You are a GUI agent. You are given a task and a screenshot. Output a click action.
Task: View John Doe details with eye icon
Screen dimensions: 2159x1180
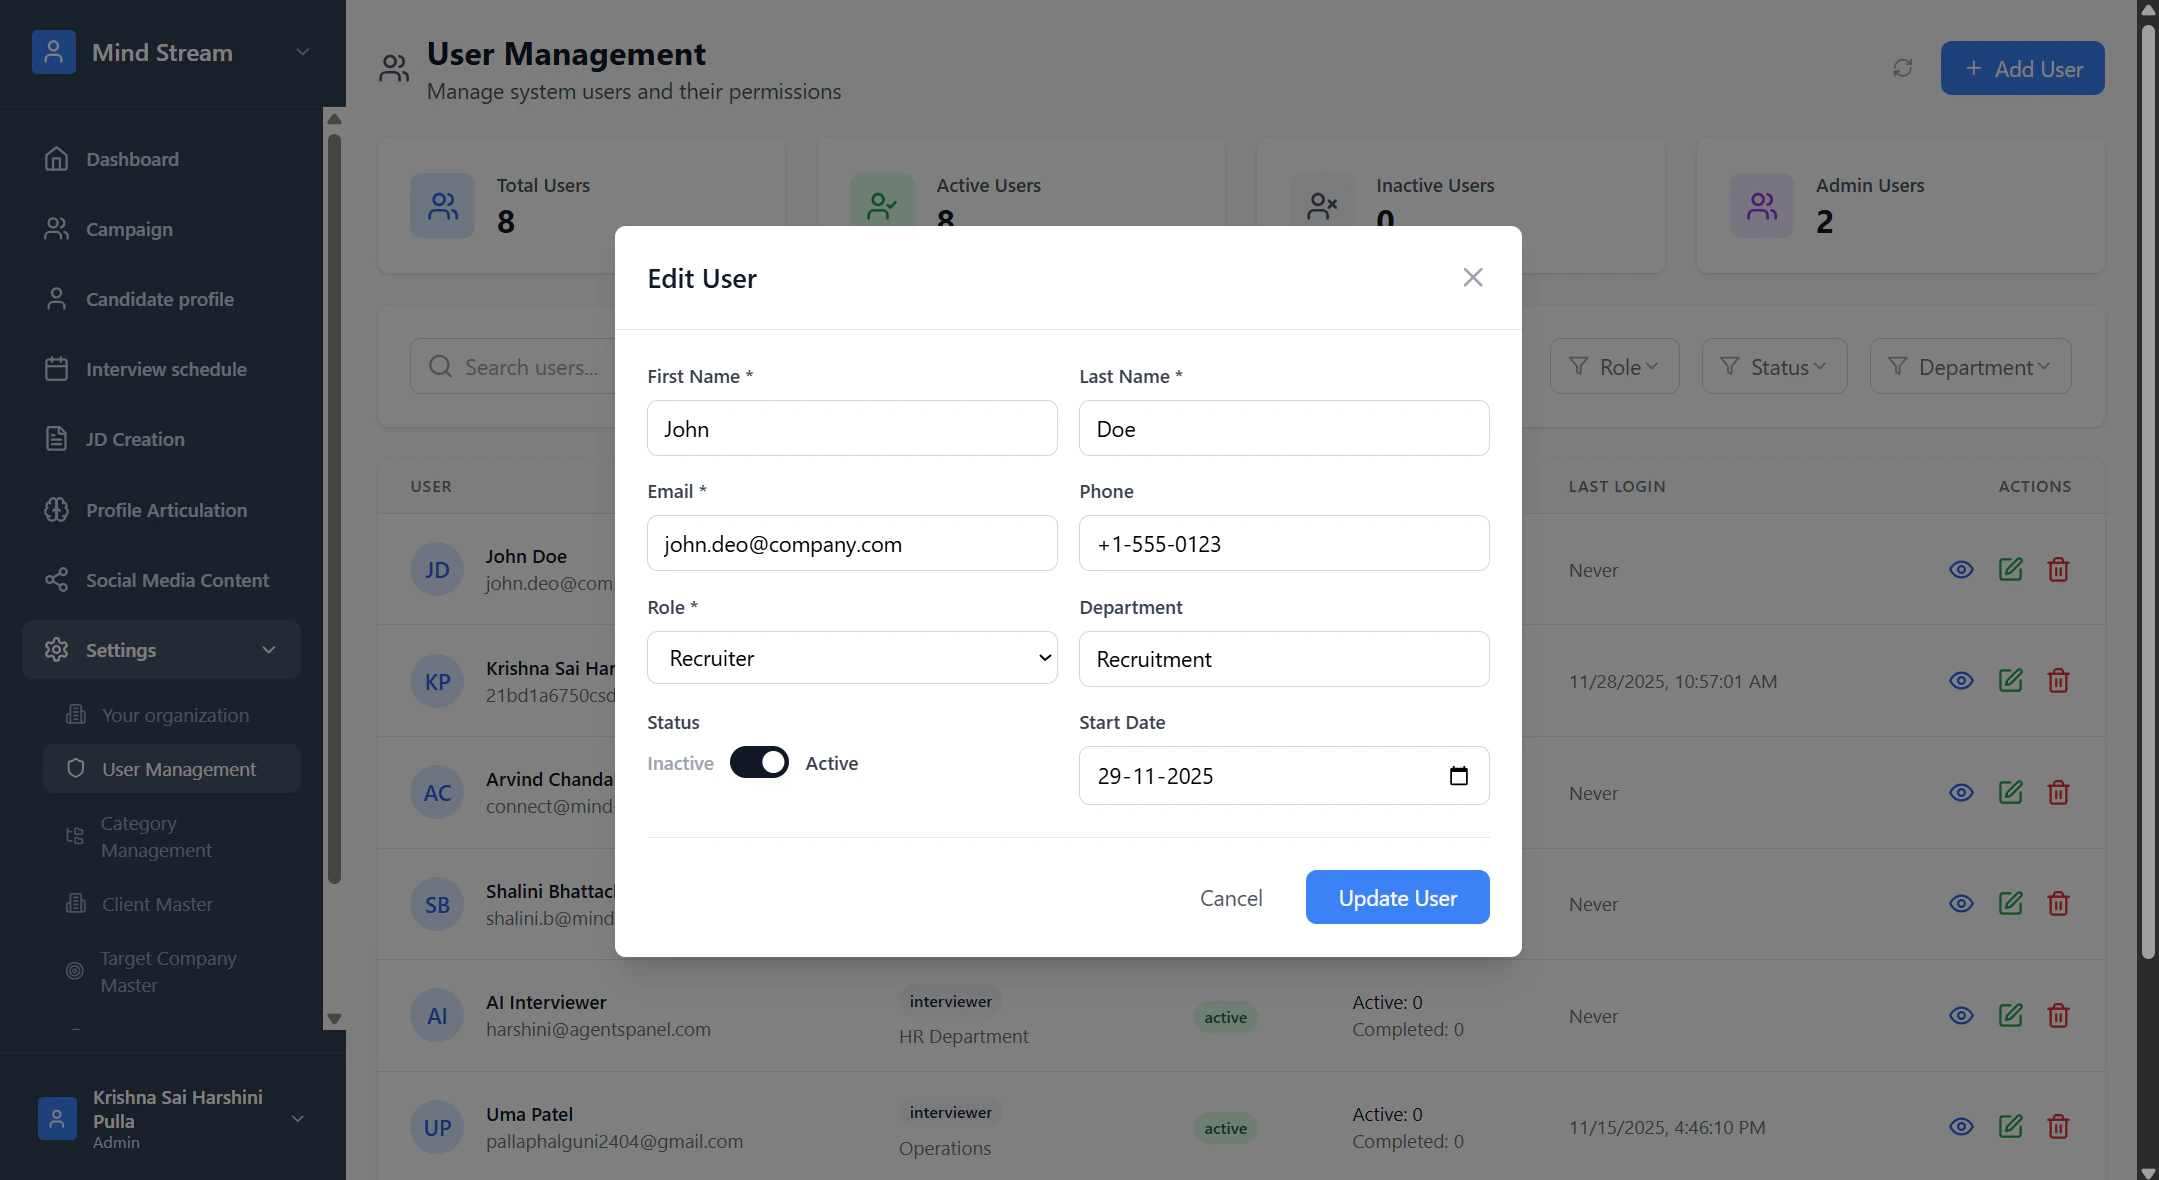tap(1961, 570)
